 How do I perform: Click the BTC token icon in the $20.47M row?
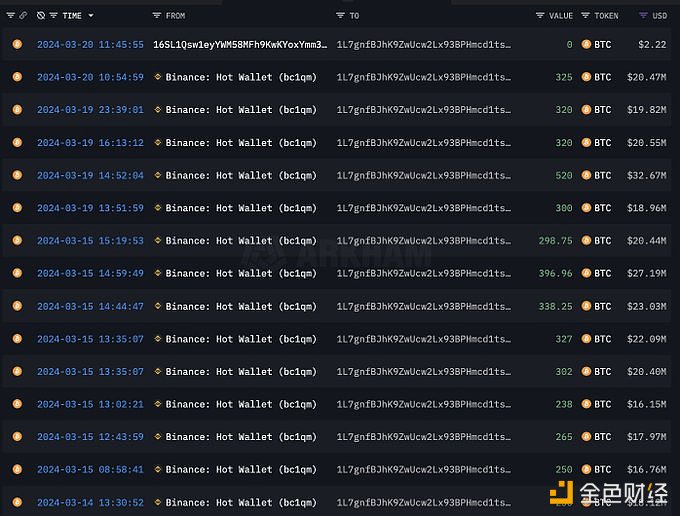pos(586,77)
